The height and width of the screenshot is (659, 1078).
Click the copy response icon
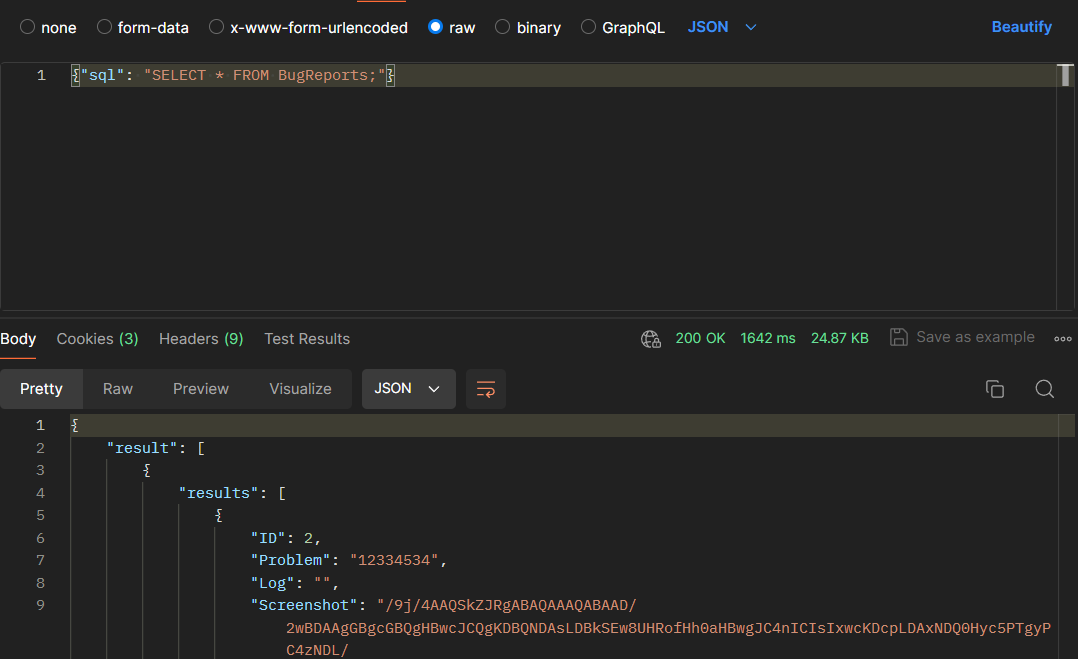click(x=995, y=389)
